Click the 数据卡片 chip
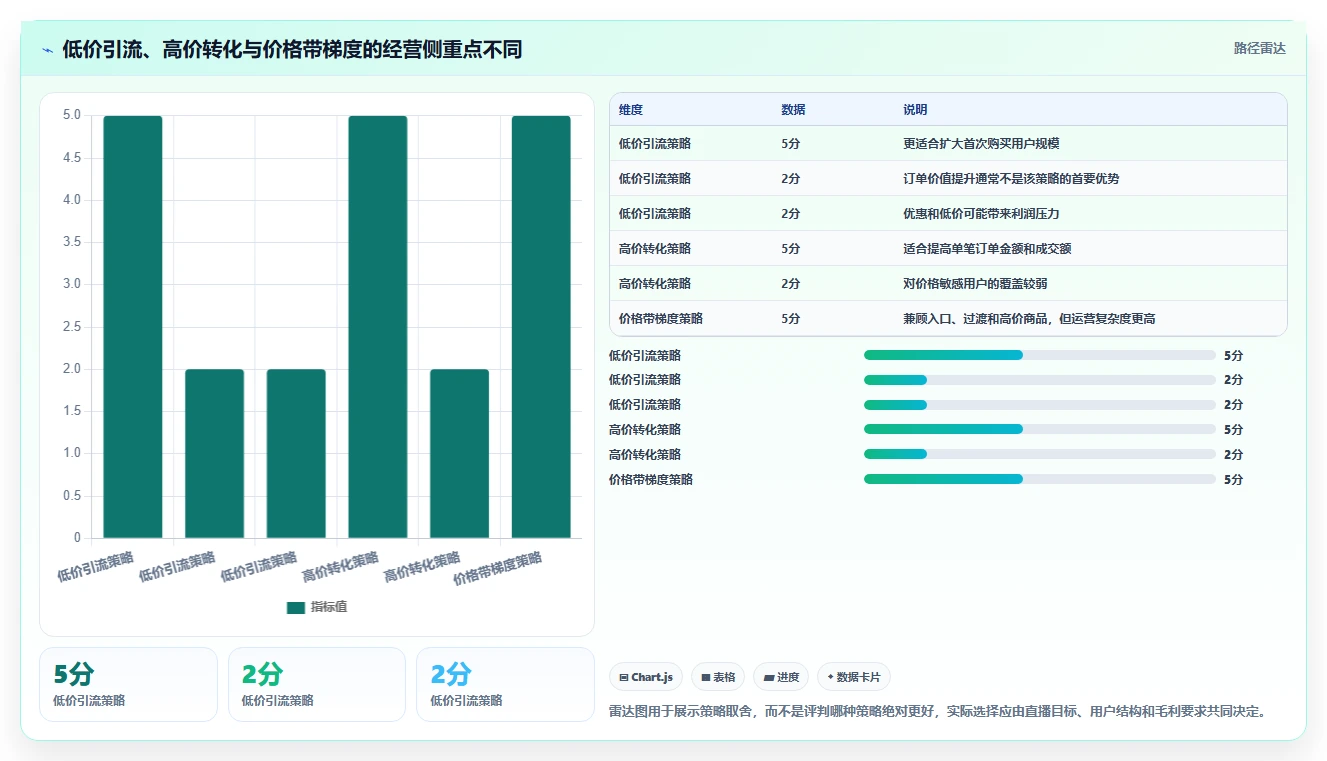 (853, 677)
